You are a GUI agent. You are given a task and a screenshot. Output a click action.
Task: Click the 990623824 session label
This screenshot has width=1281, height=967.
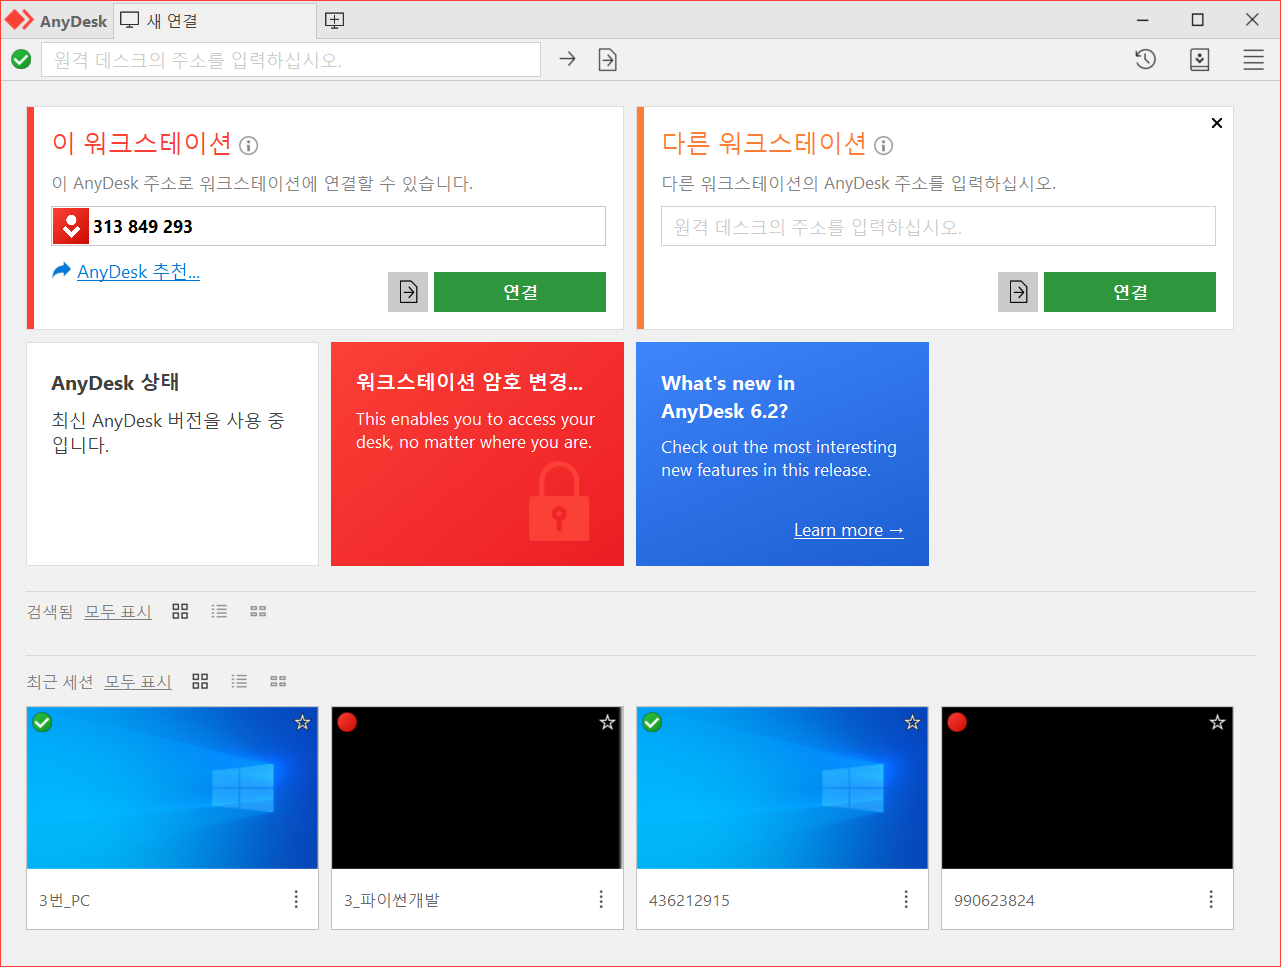tap(994, 900)
